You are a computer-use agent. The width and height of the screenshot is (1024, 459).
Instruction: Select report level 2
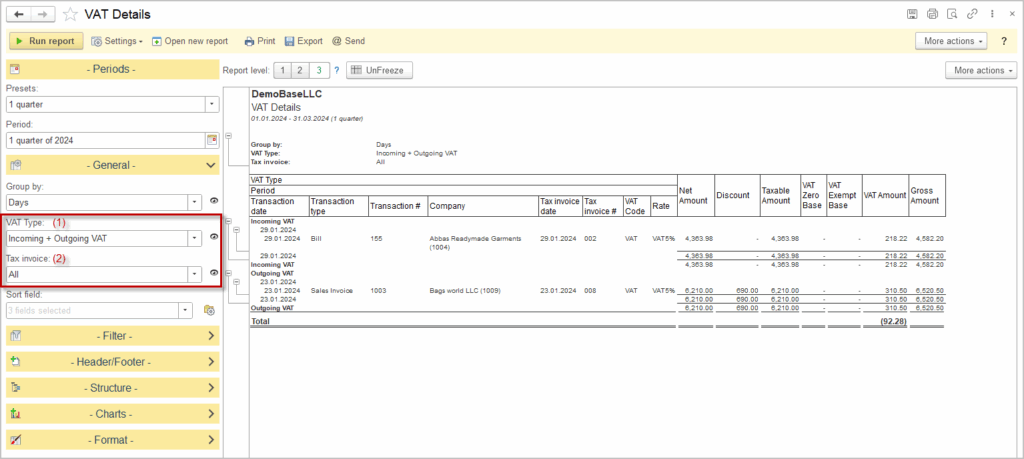301,70
